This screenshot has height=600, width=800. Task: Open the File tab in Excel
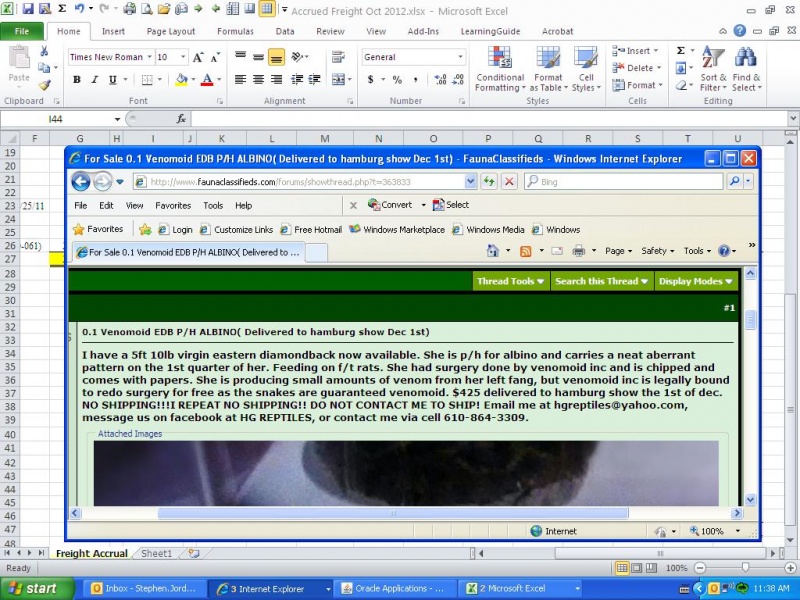click(22, 31)
